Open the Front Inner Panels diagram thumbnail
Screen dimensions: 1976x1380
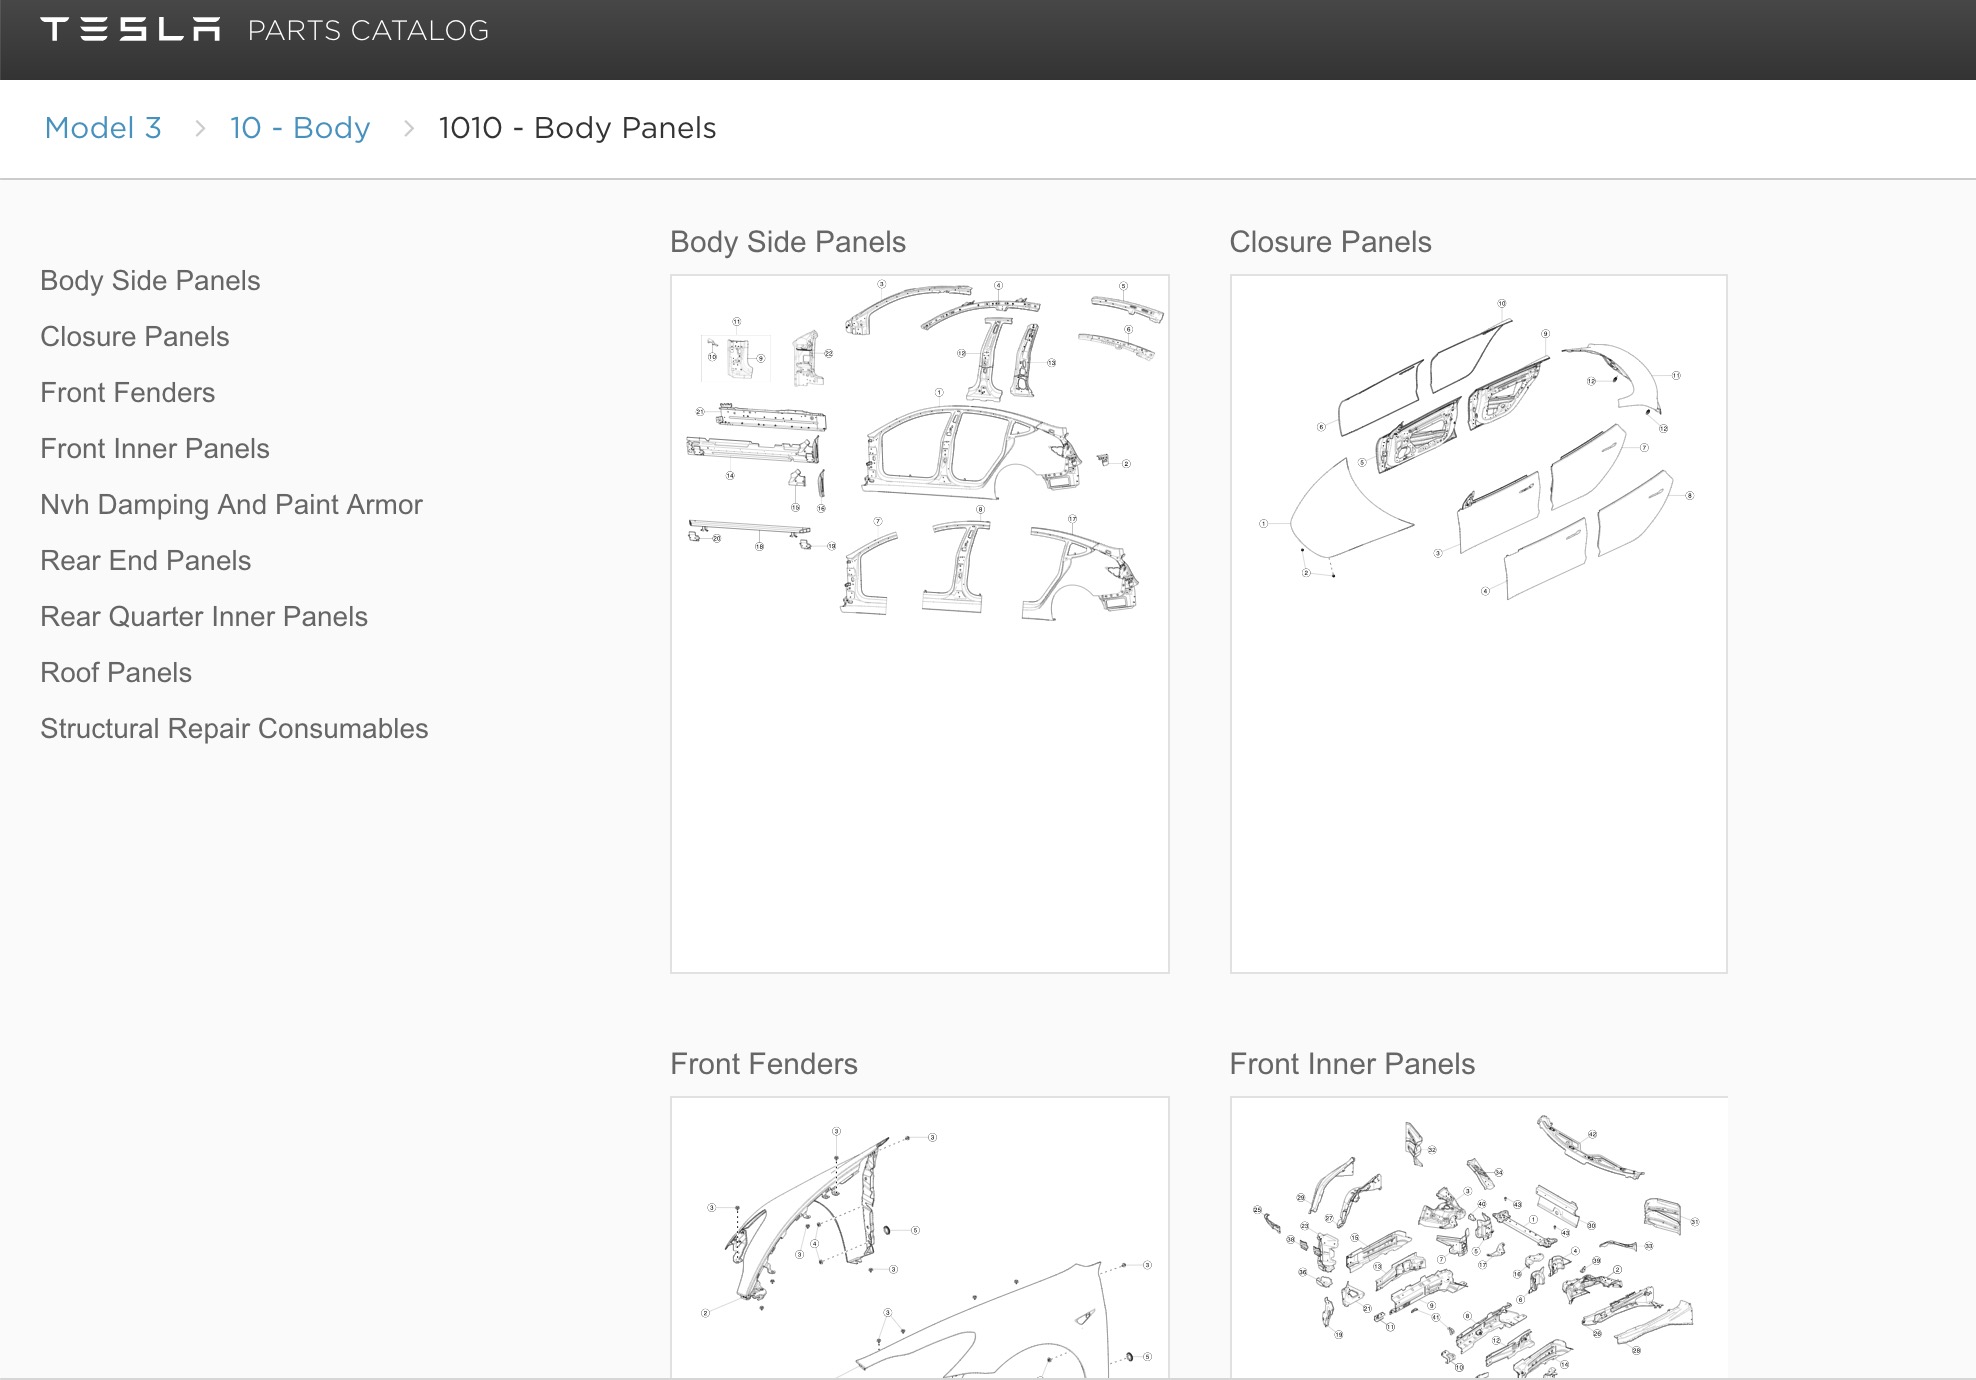[1479, 1240]
